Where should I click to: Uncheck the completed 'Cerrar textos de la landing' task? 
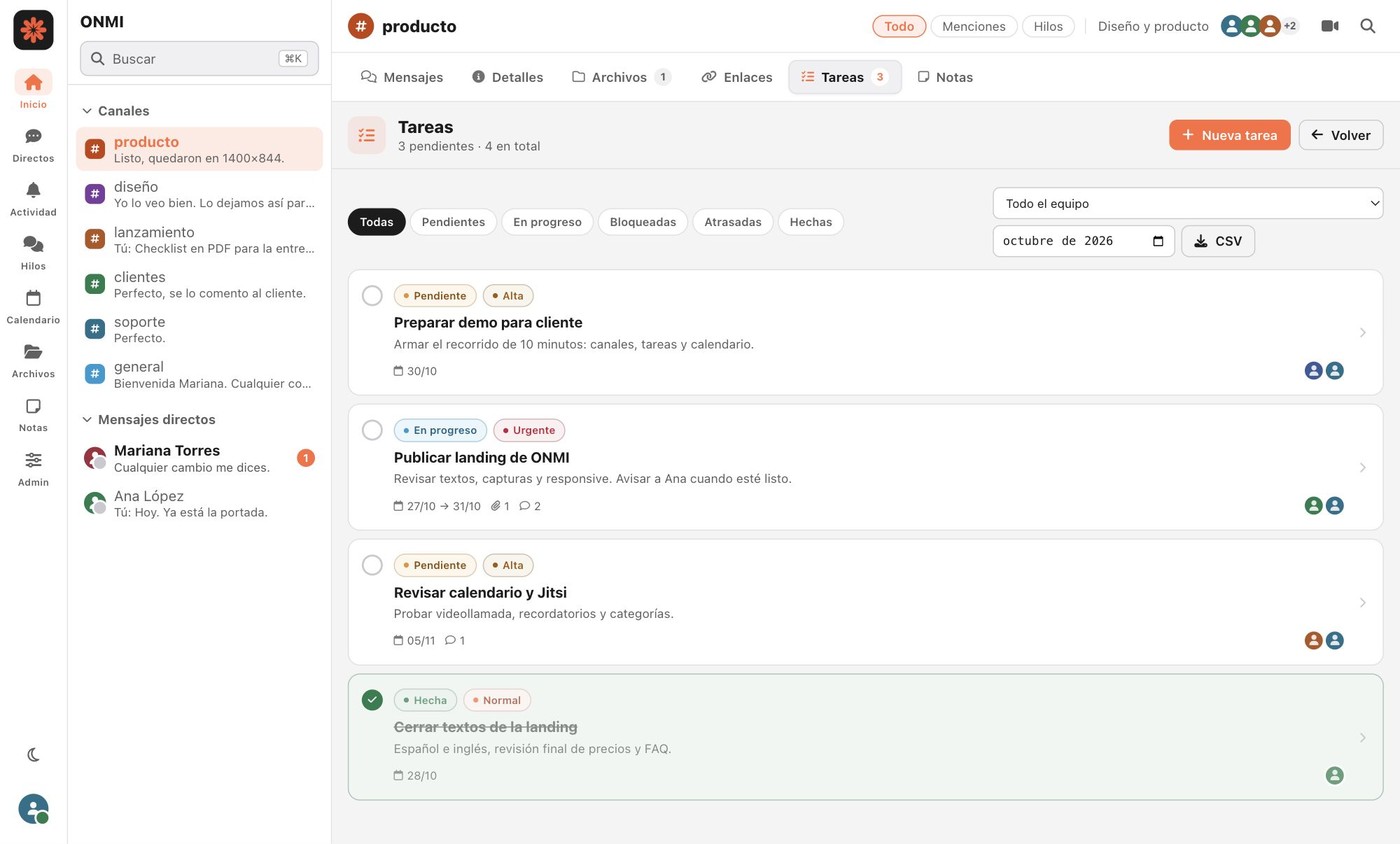click(372, 700)
